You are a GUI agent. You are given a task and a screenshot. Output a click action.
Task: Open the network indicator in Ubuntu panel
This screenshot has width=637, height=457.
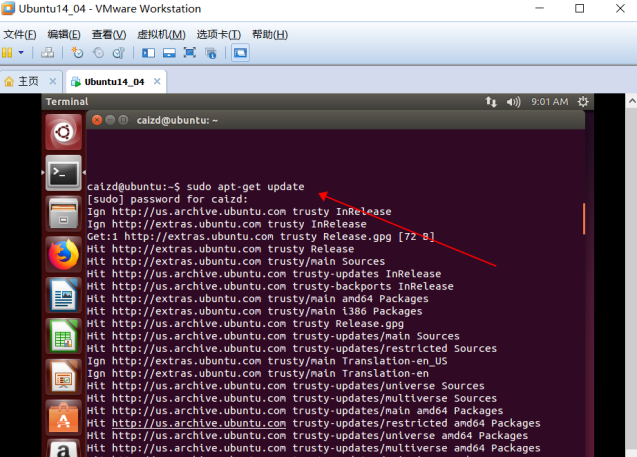click(x=491, y=102)
